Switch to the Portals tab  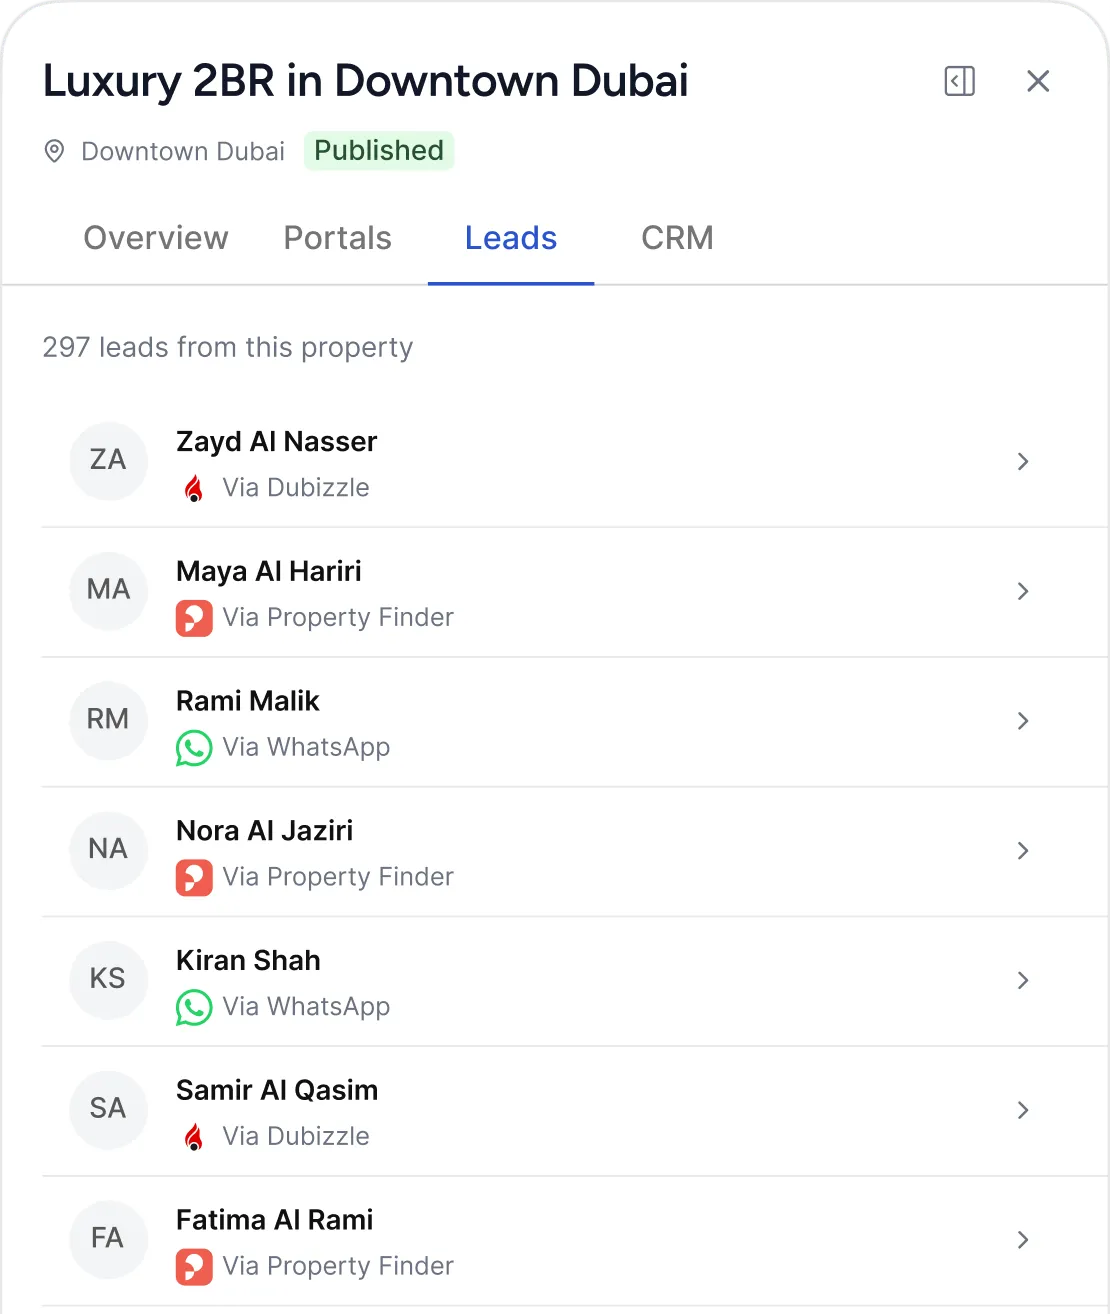click(338, 238)
